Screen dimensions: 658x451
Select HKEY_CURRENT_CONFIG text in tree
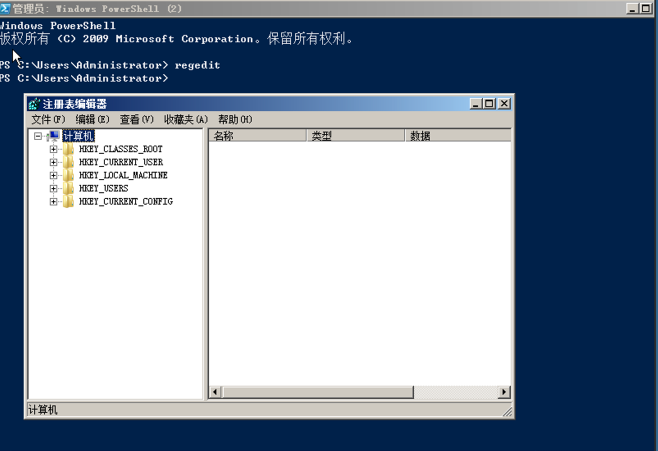click(x=126, y=201)
